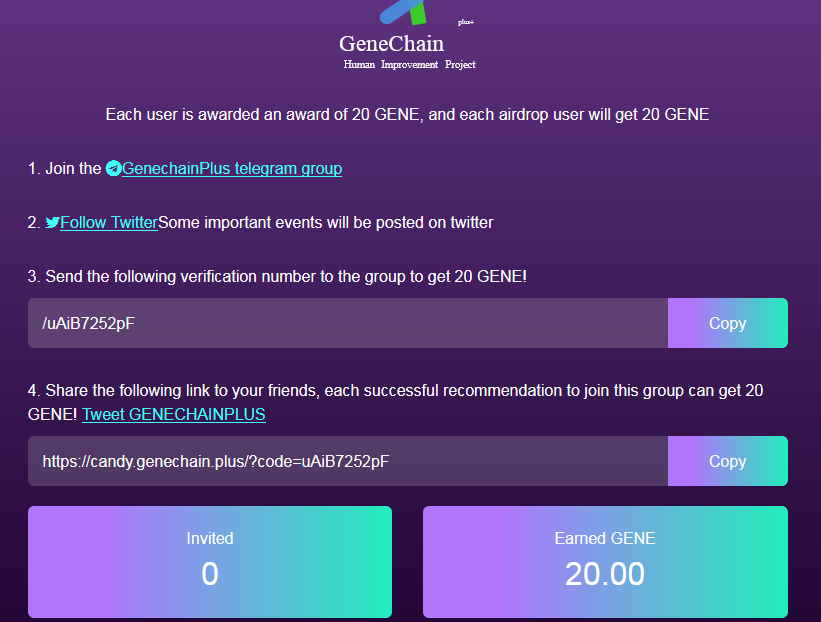Open the GenechainPlus telegram group link

click(x=232, y=169)
